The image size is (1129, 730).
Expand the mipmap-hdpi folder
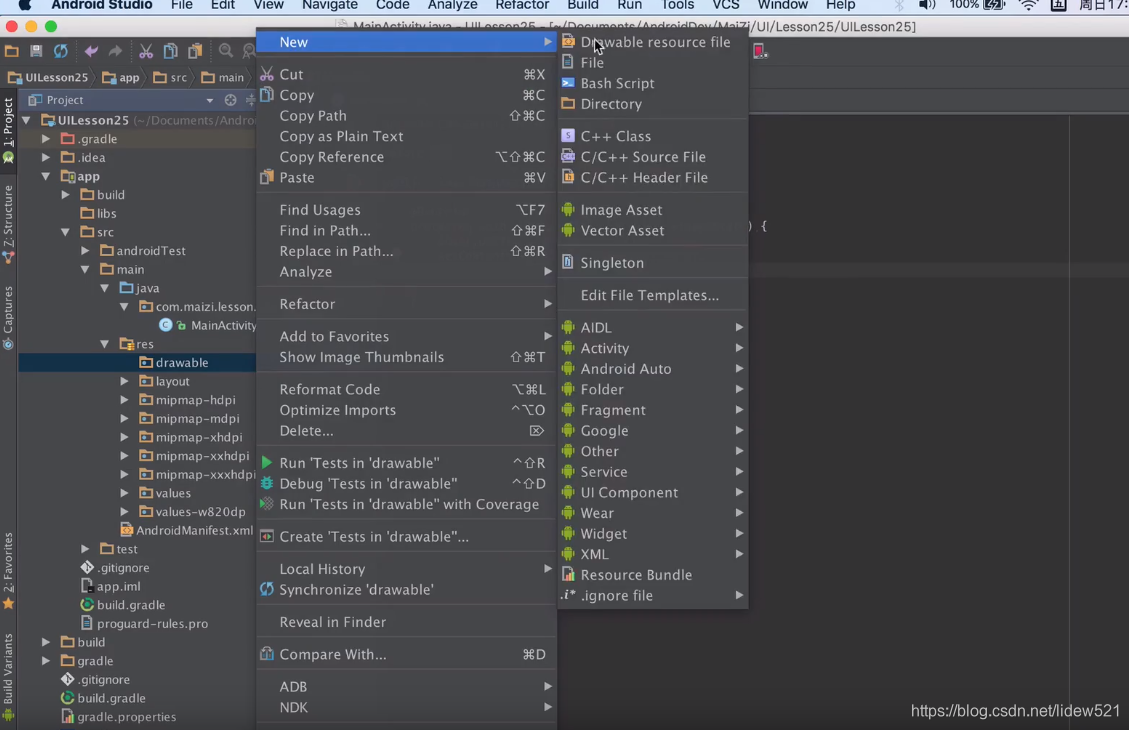pyautogui.click(x=125, y=400)
